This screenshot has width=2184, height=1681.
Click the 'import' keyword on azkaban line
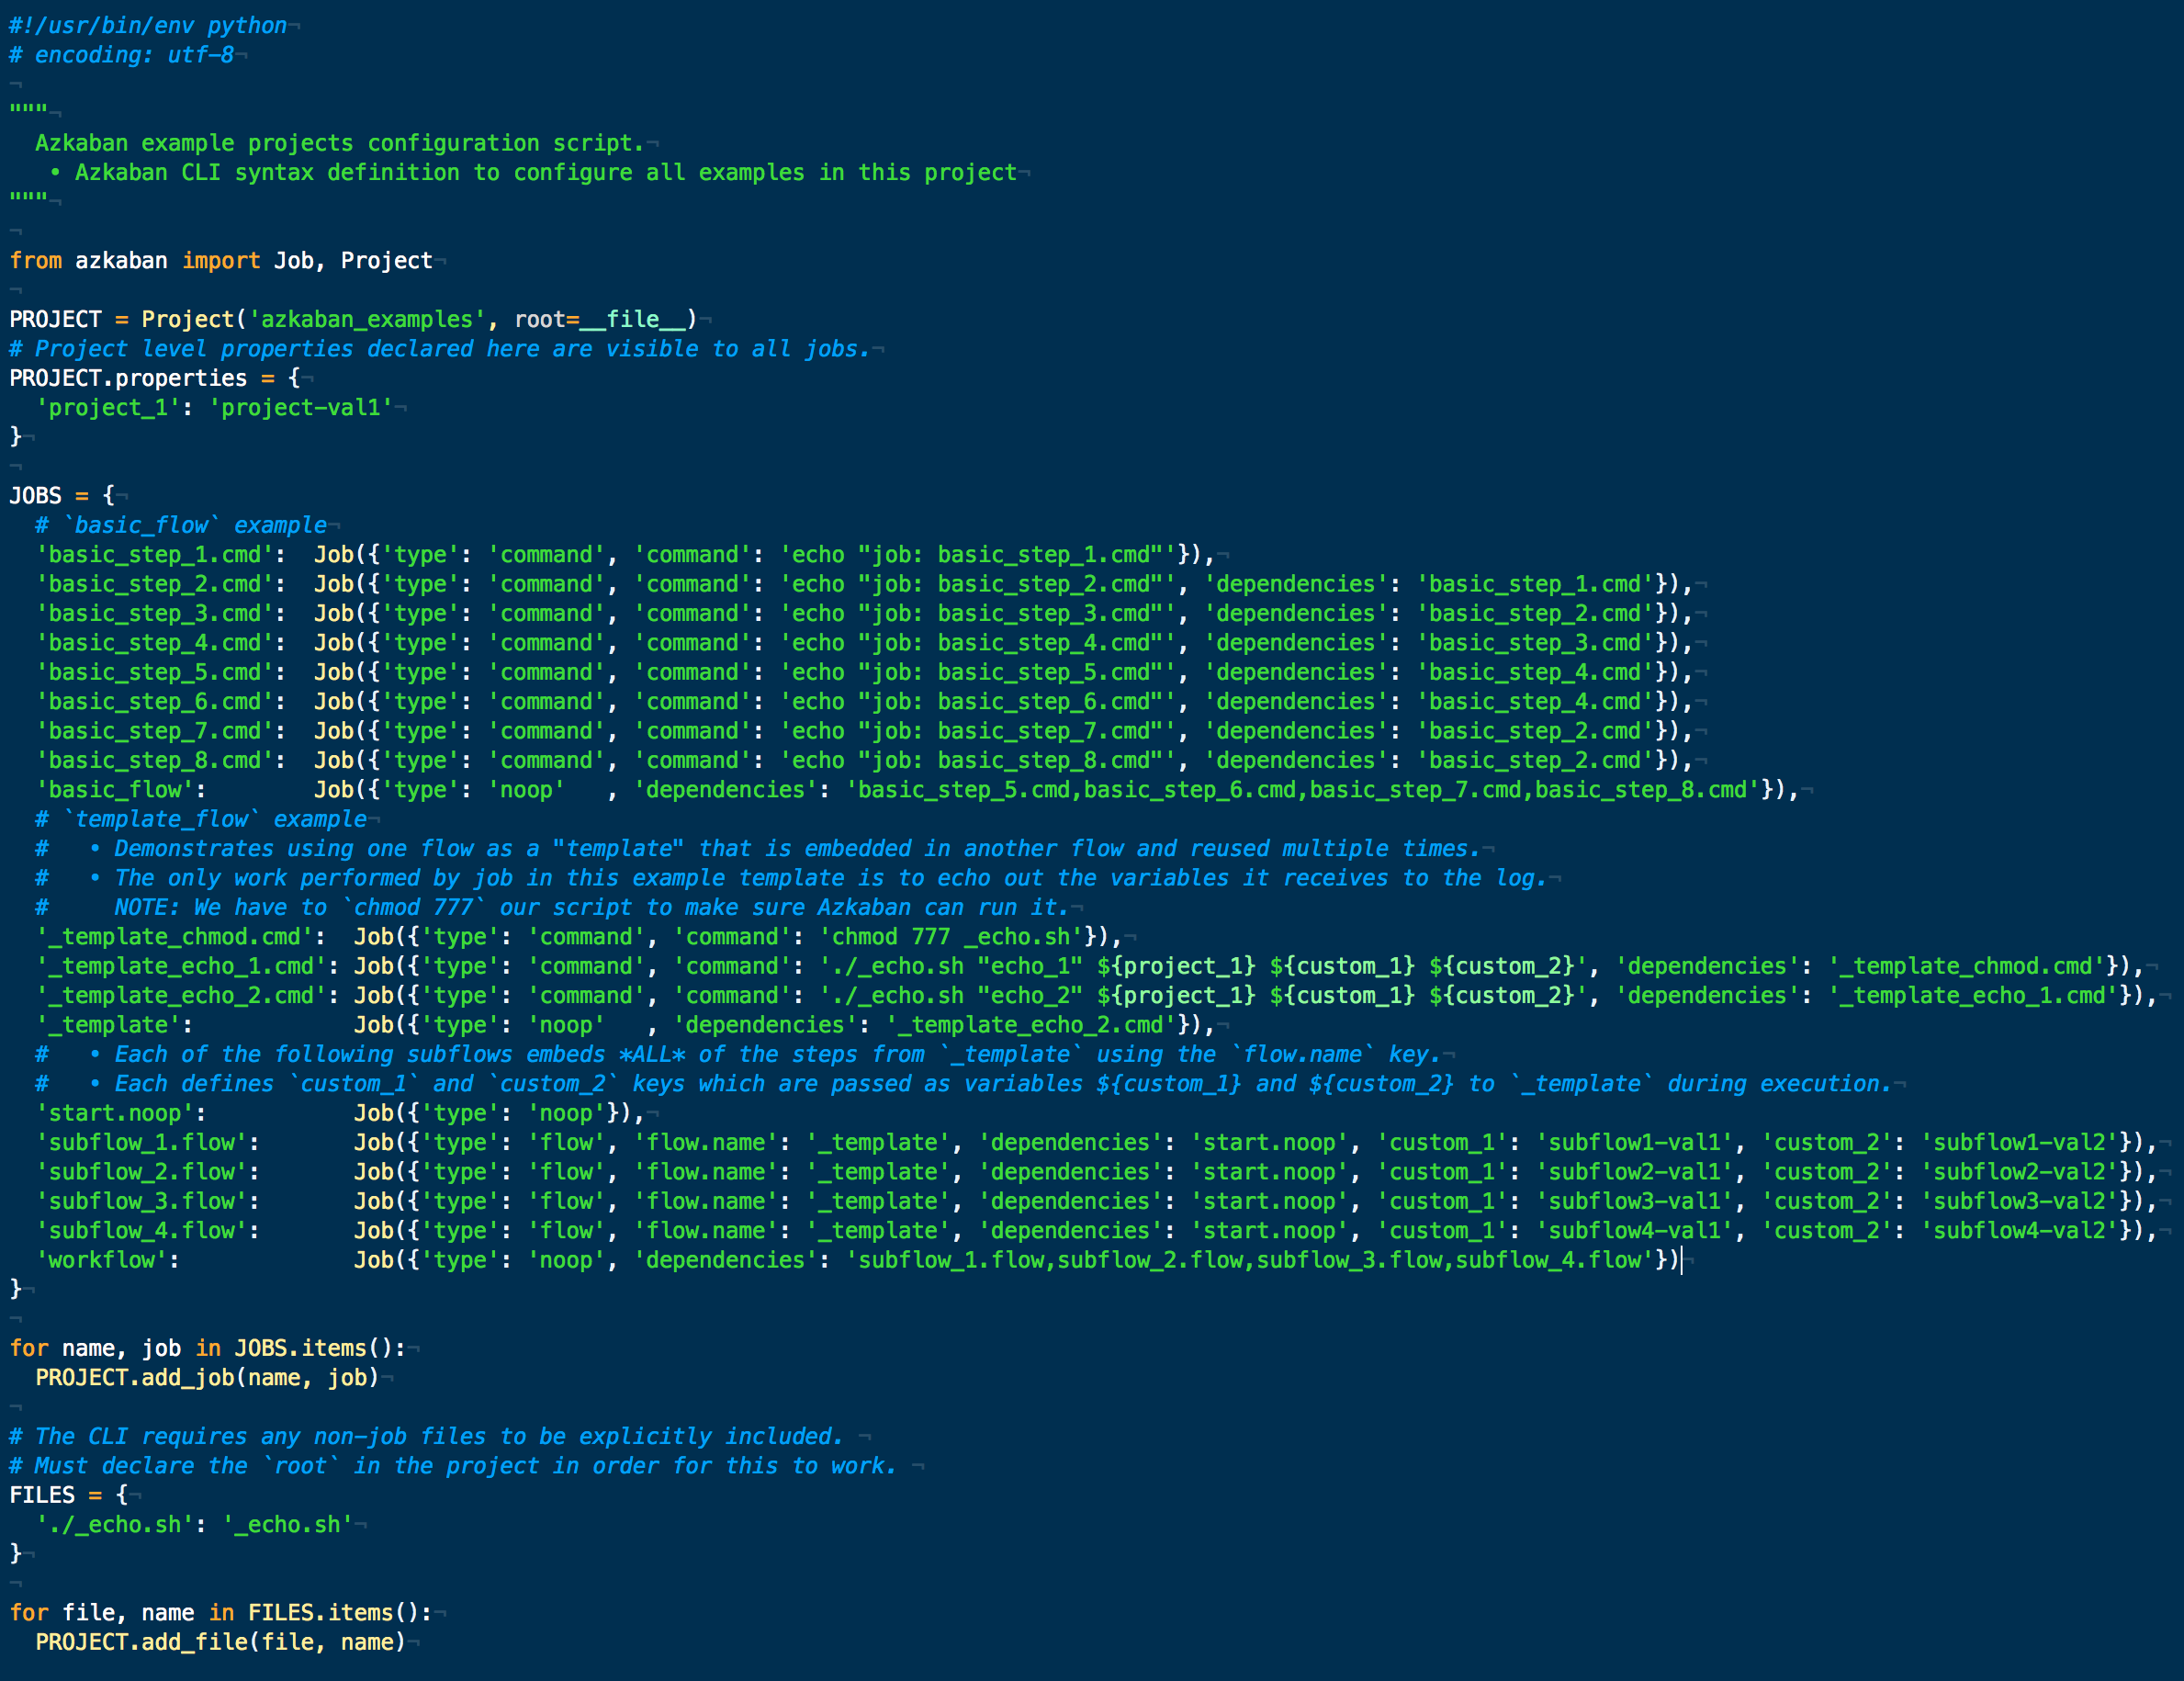pyautogui.click(x=220, y=261)
